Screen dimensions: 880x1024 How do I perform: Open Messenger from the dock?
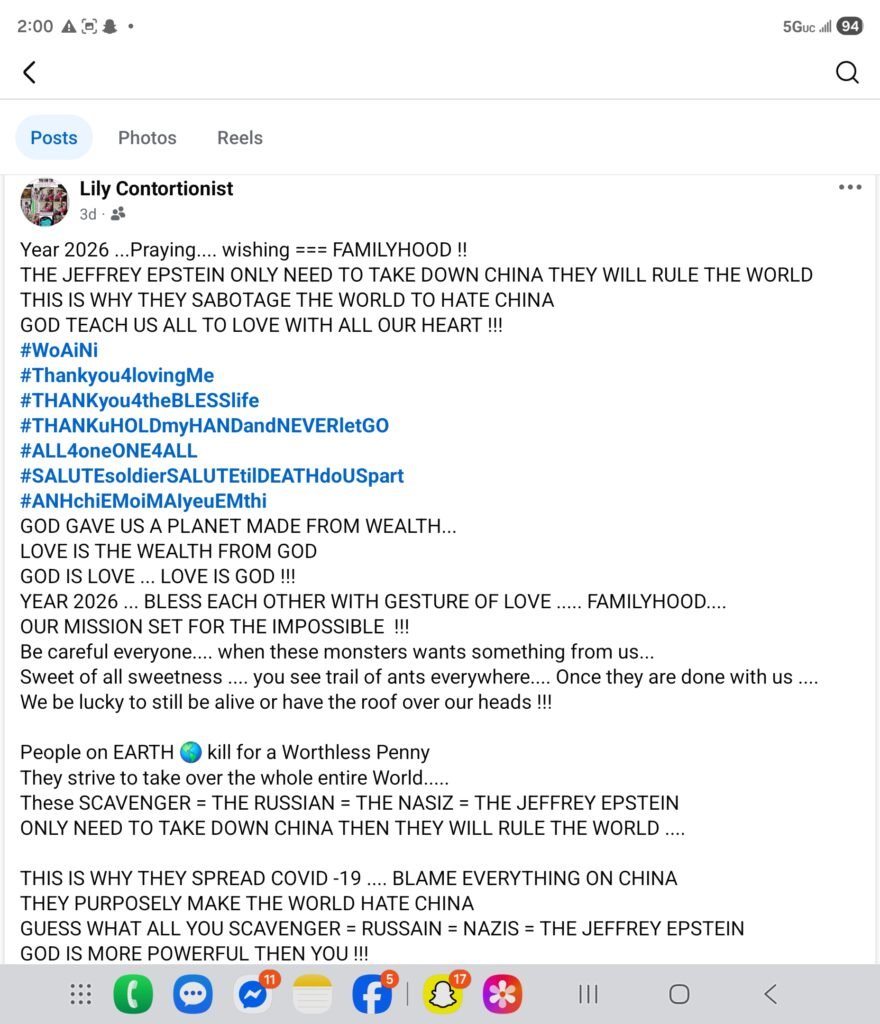pyautogui.click(x=253, y=994)
